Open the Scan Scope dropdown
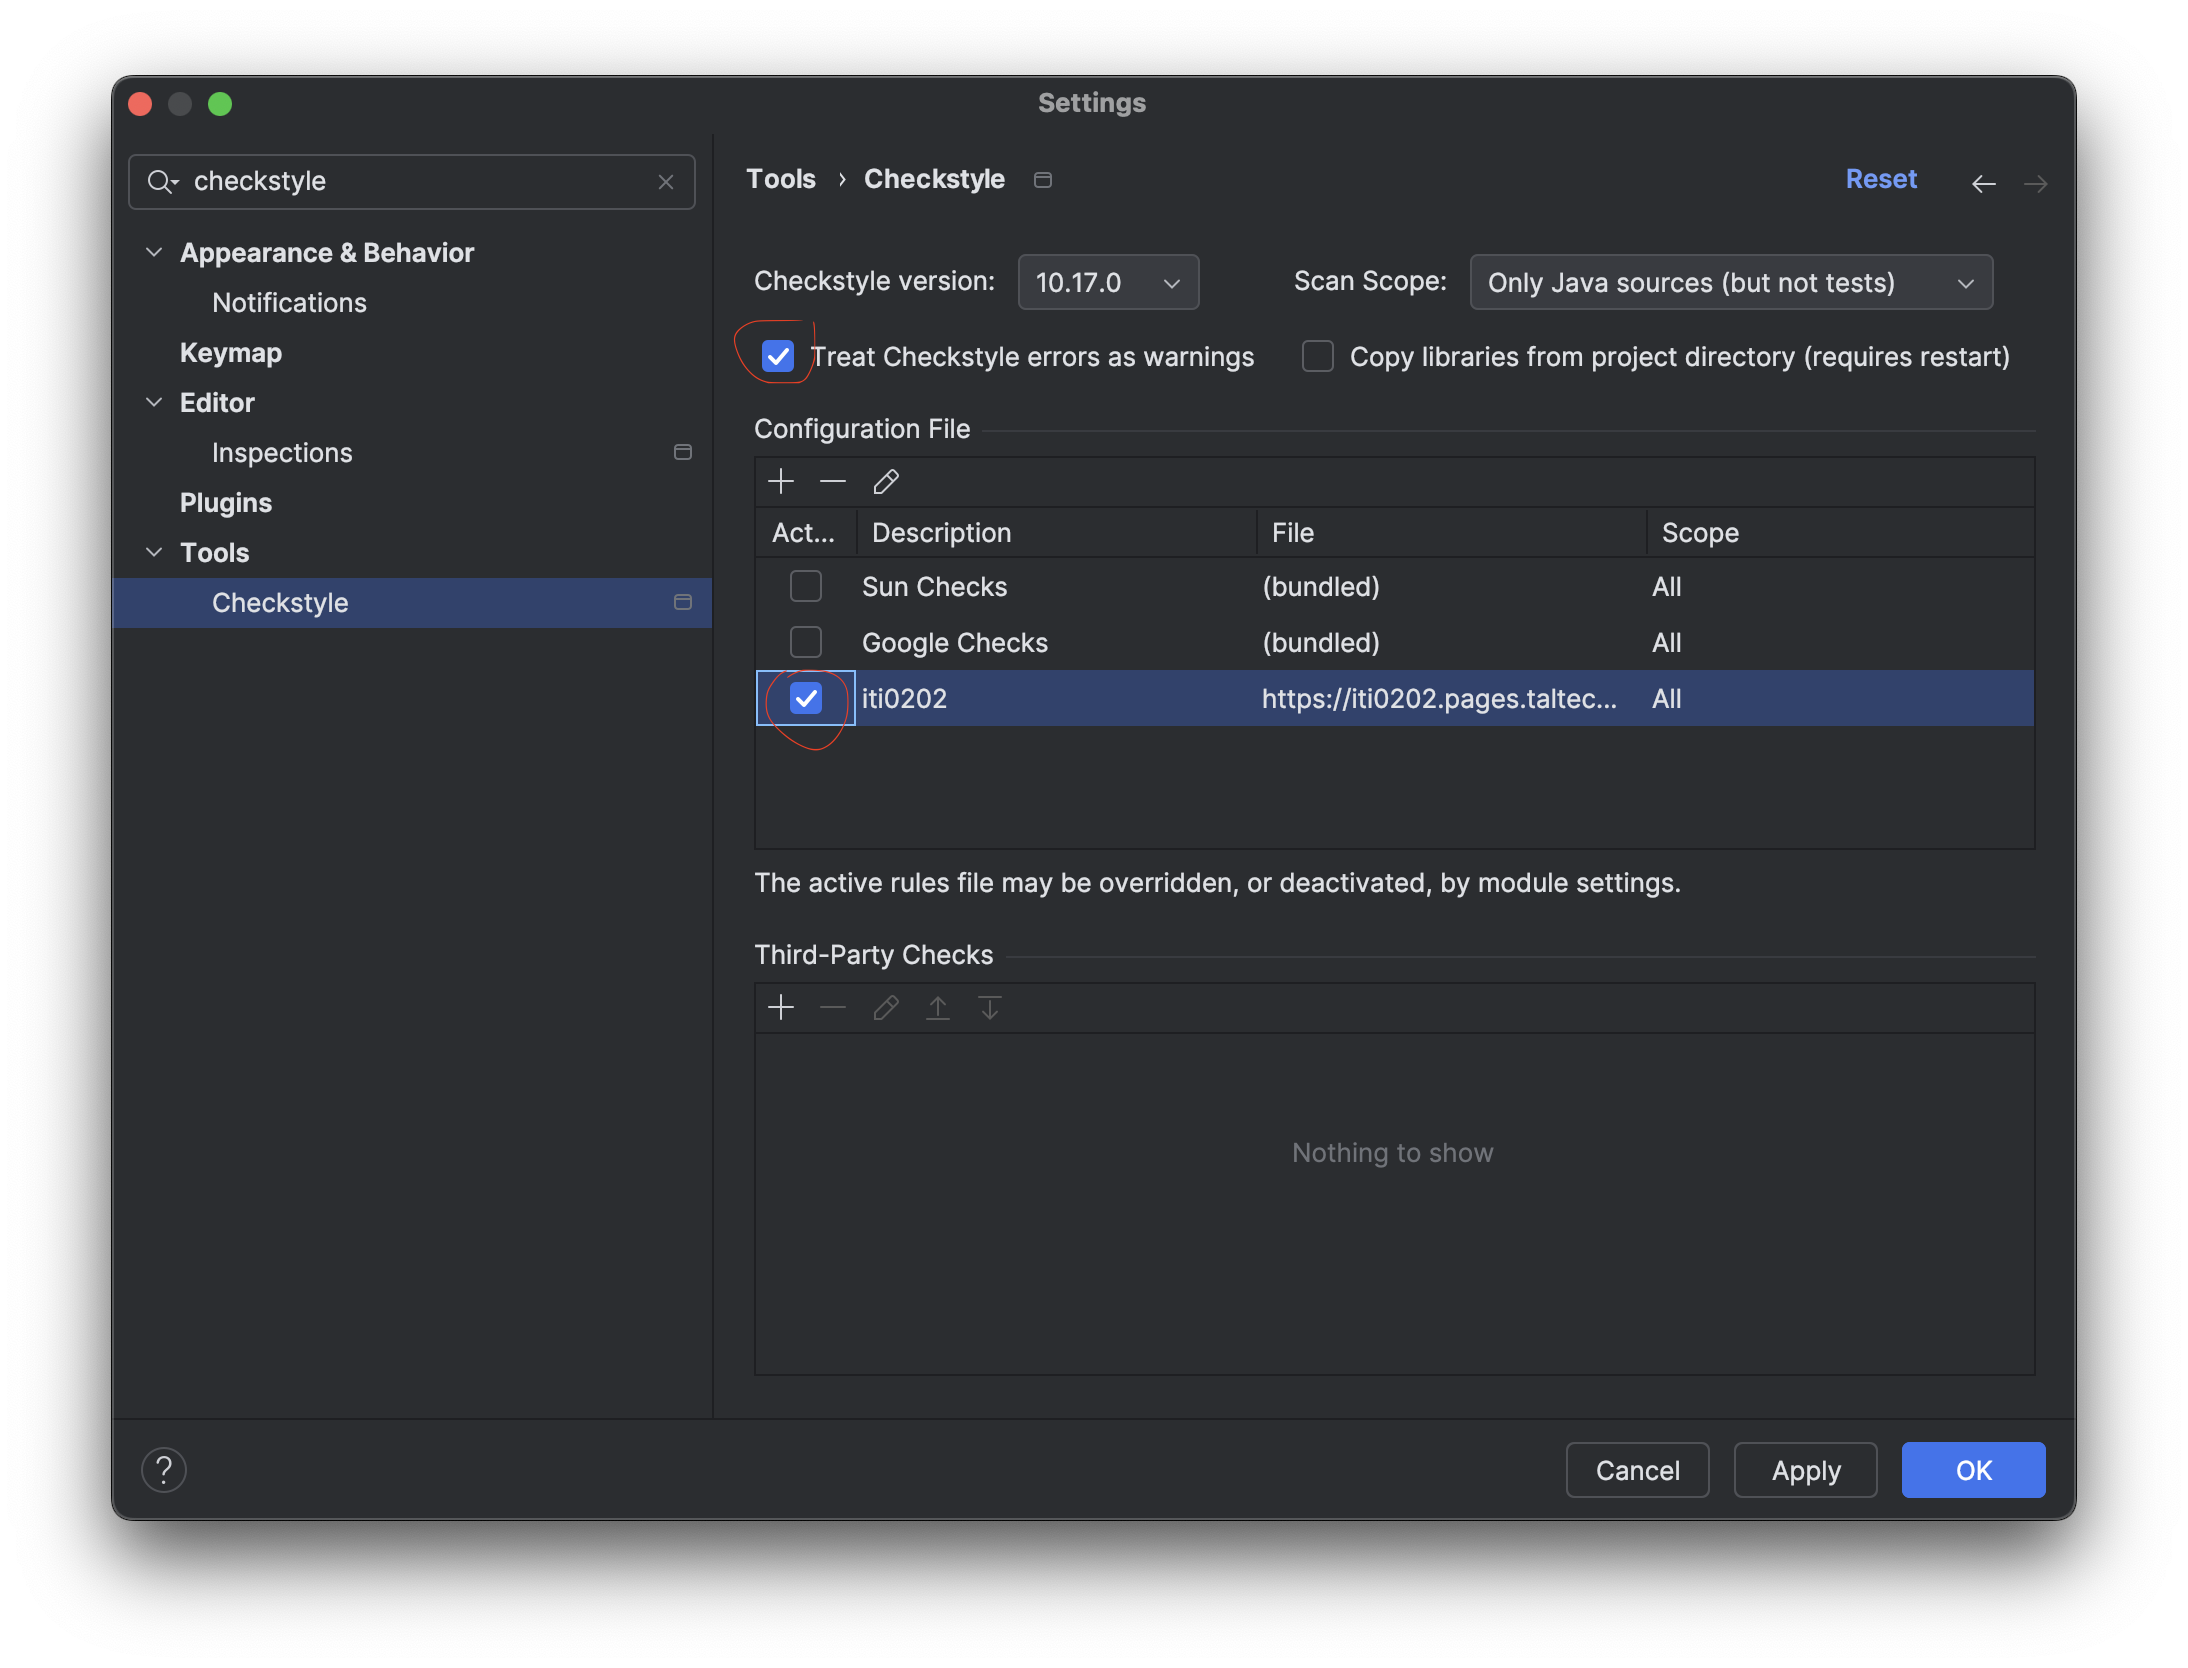This screenshot has width=2188, height=1668. [x=1730, y=283]
